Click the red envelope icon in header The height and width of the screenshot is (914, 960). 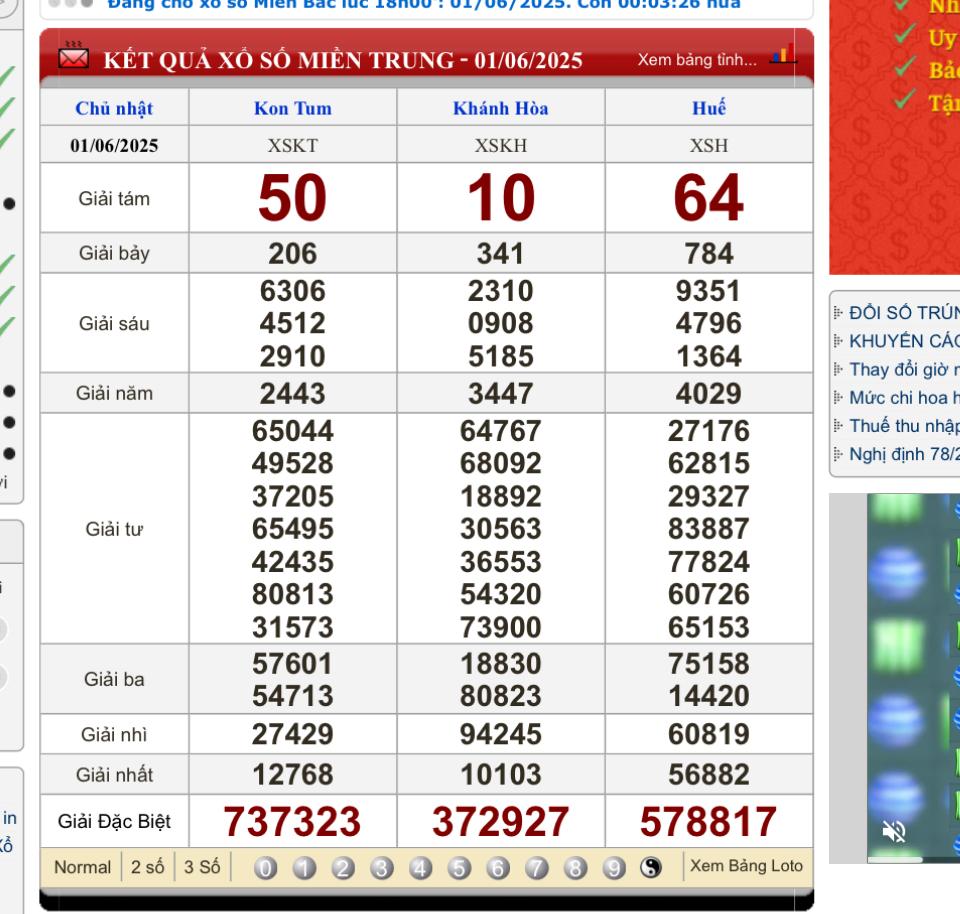[x=73, y=57]
